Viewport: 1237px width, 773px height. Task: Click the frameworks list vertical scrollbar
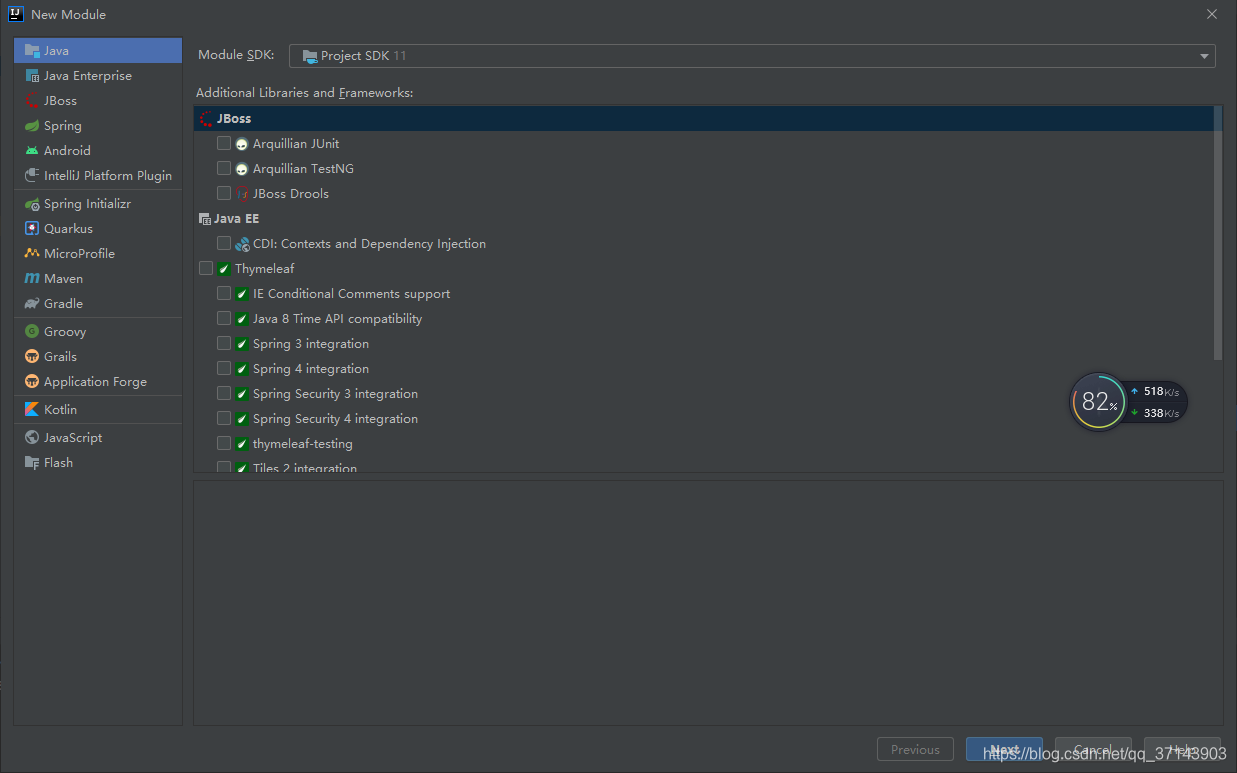pos(1217,233)
